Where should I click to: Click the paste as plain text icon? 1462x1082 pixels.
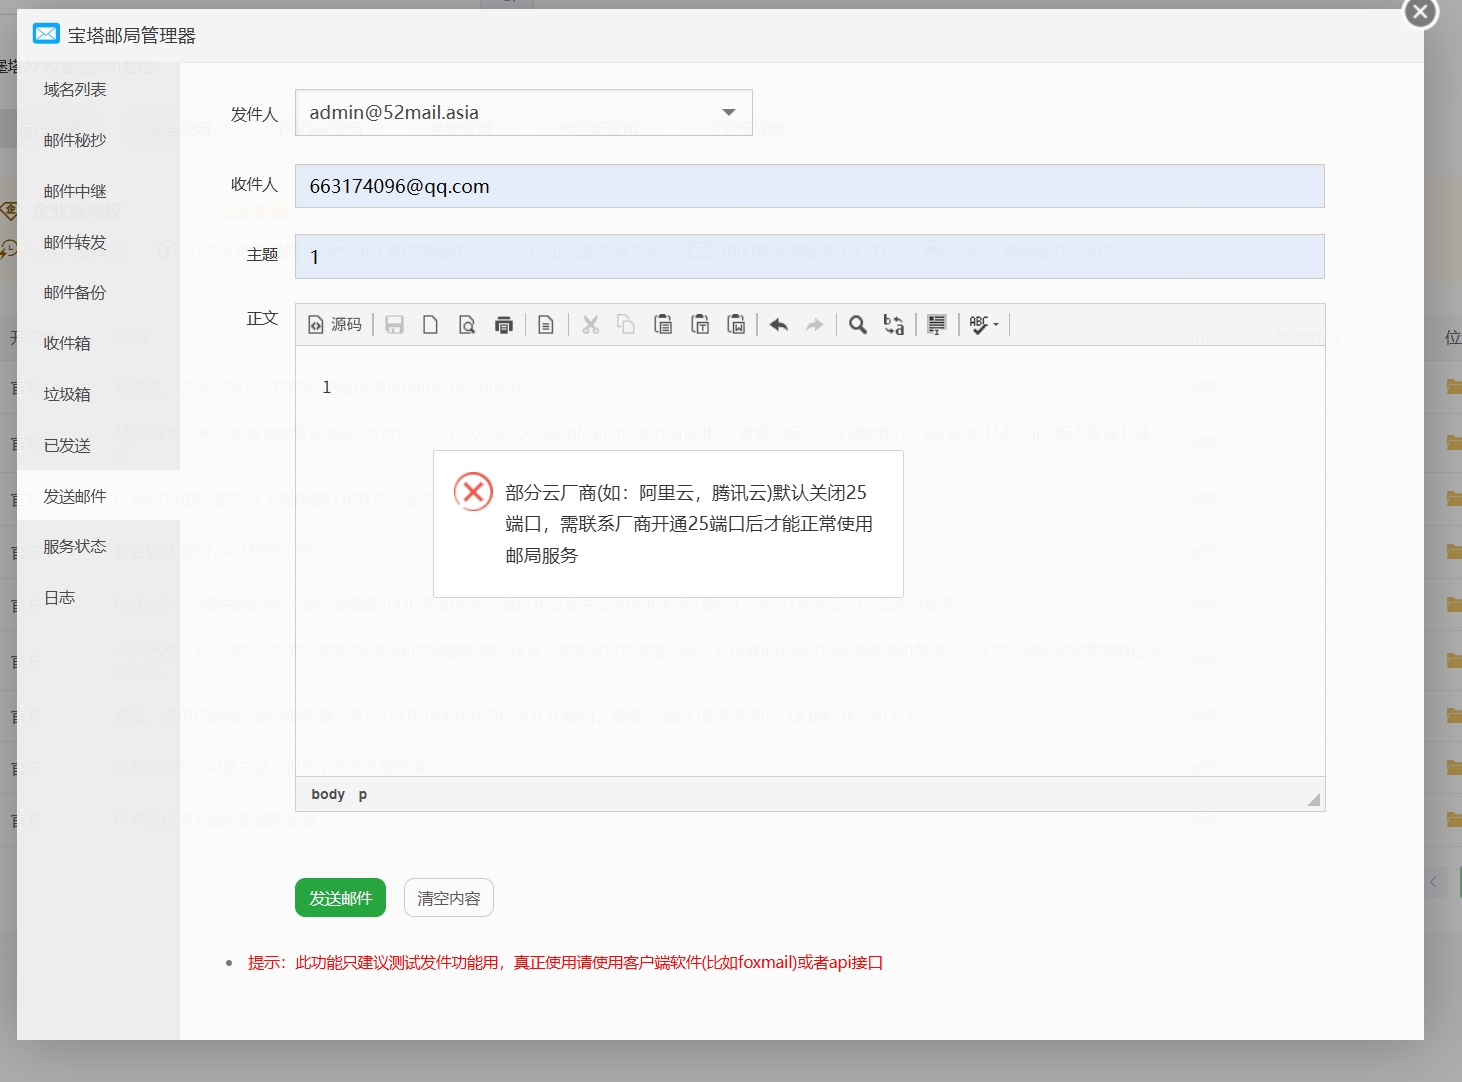pos(700,324)
